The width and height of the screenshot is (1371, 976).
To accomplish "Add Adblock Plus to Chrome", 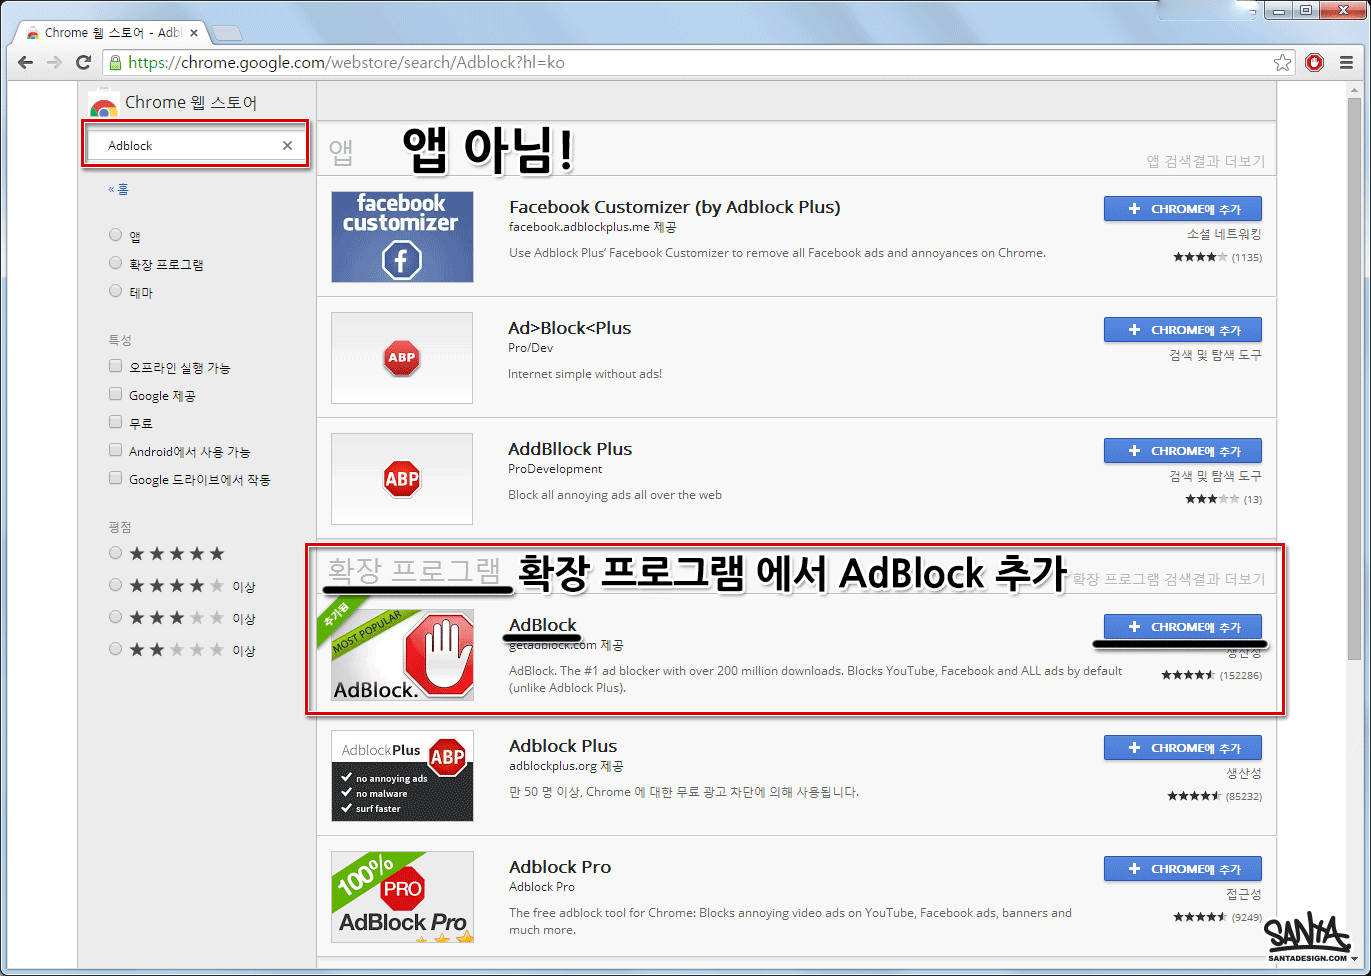I will tap(1183, 748).
